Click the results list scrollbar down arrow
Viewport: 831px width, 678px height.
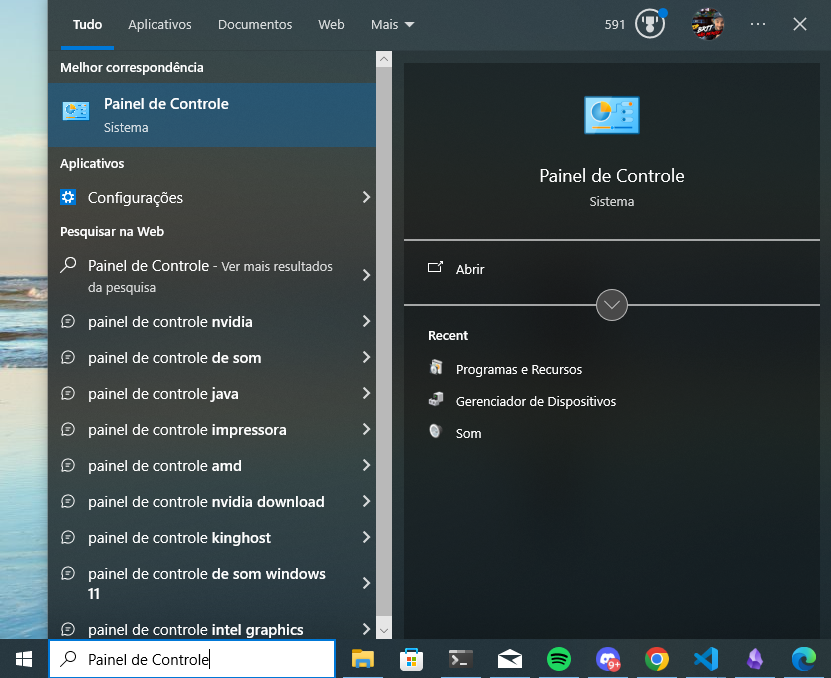click(383, 630)
